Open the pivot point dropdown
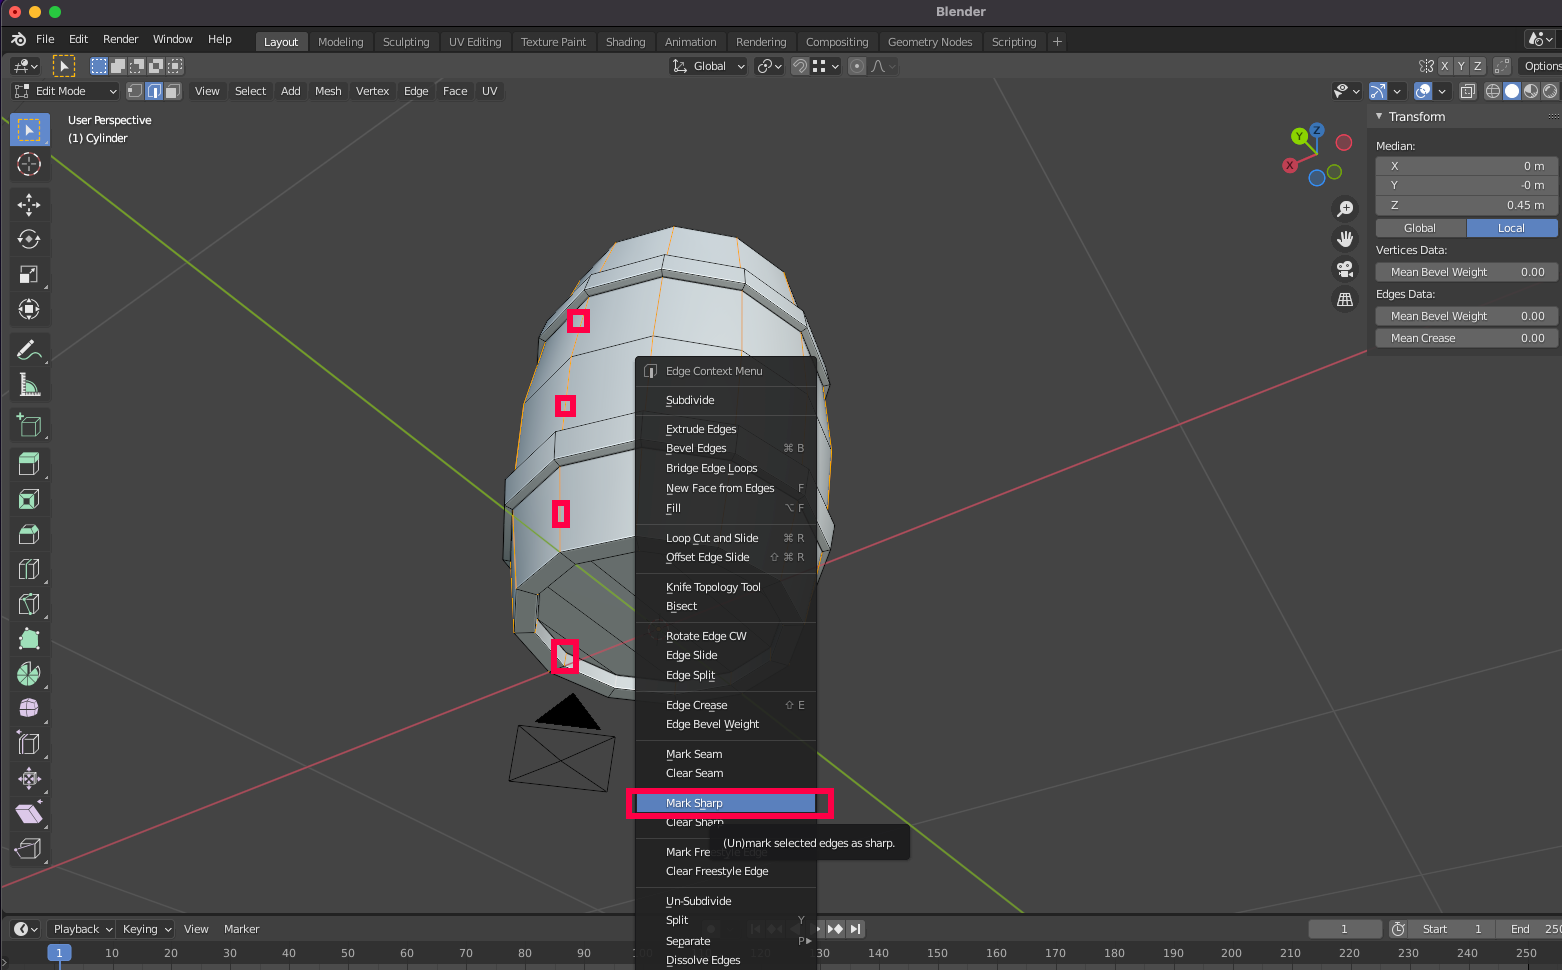Screen dimensions: 1562x970 (x=769, y=66)
